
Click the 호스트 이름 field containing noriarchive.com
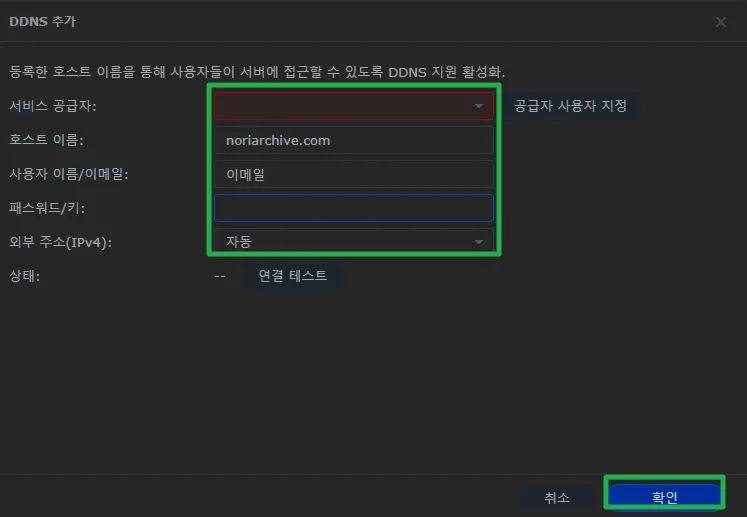point(353,140)
